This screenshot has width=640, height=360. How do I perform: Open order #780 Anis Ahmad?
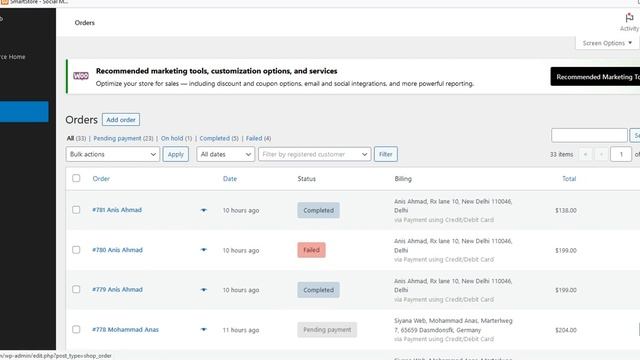click(x=118, y=250)
